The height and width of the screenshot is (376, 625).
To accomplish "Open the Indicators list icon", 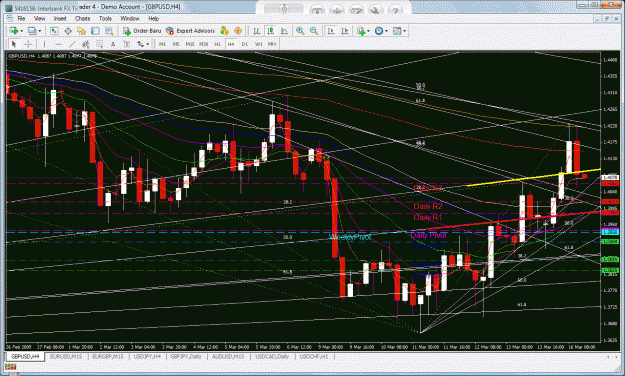I will tap(361, 31).
